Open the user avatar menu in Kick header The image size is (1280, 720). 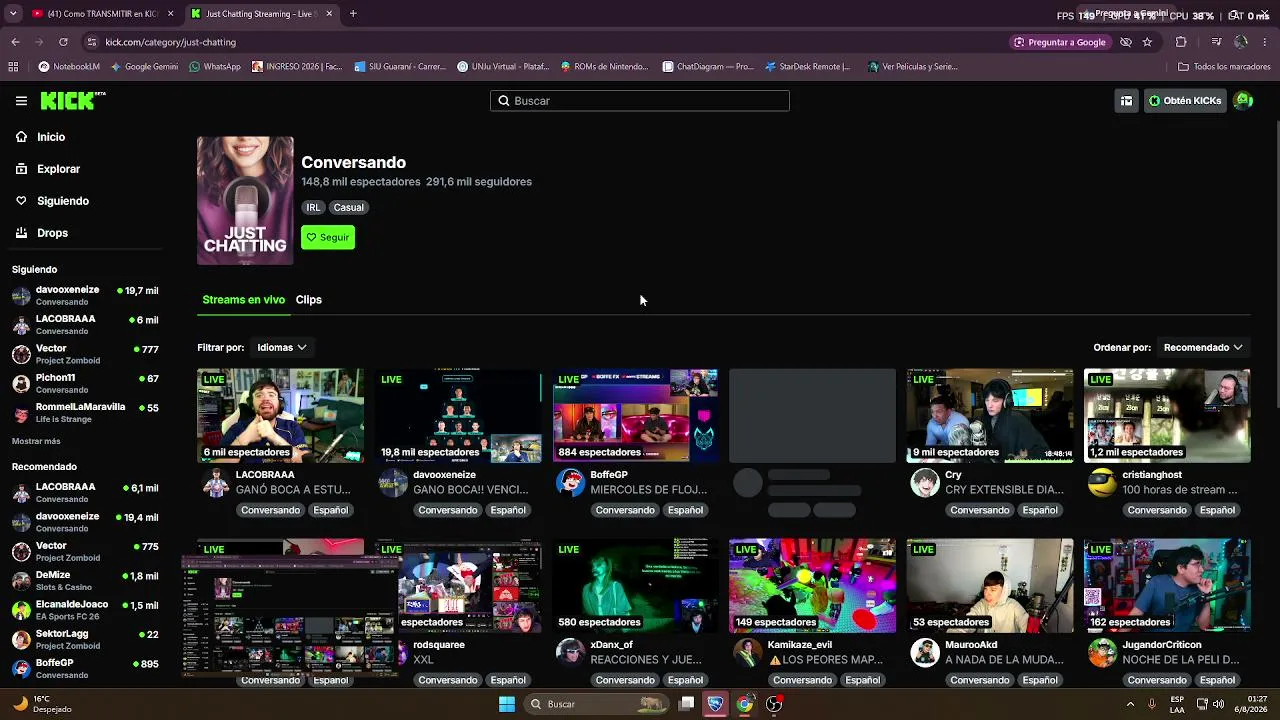pos(1244,101)
